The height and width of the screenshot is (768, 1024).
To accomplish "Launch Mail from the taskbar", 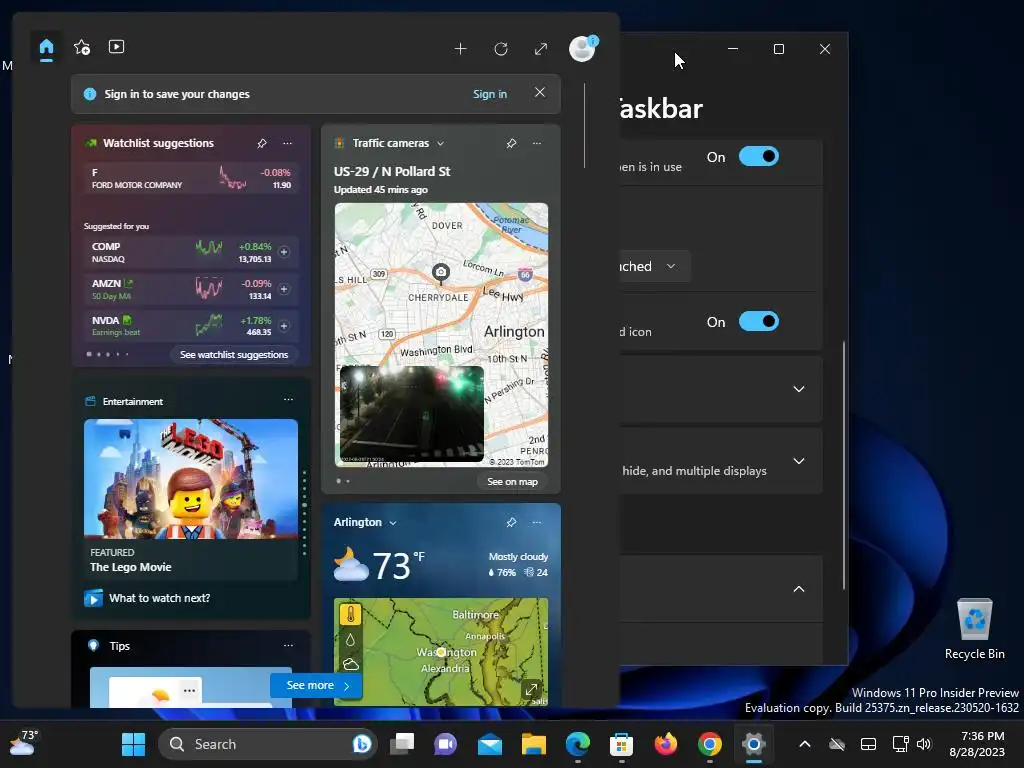I will point(490,744).
